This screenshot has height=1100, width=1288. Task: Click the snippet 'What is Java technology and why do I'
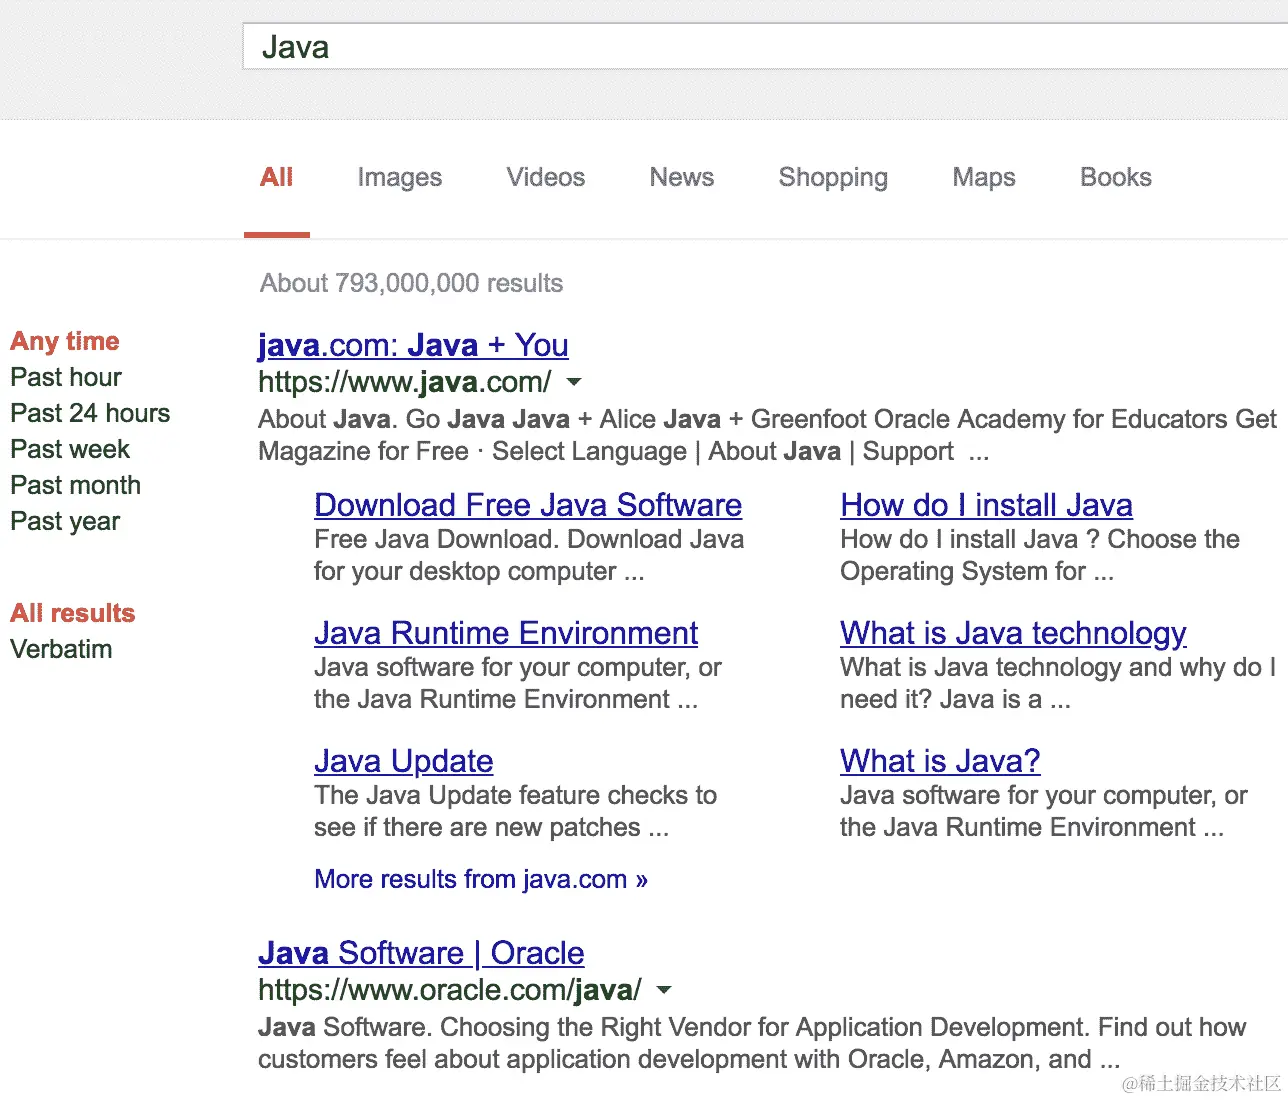coord(1058,667)
